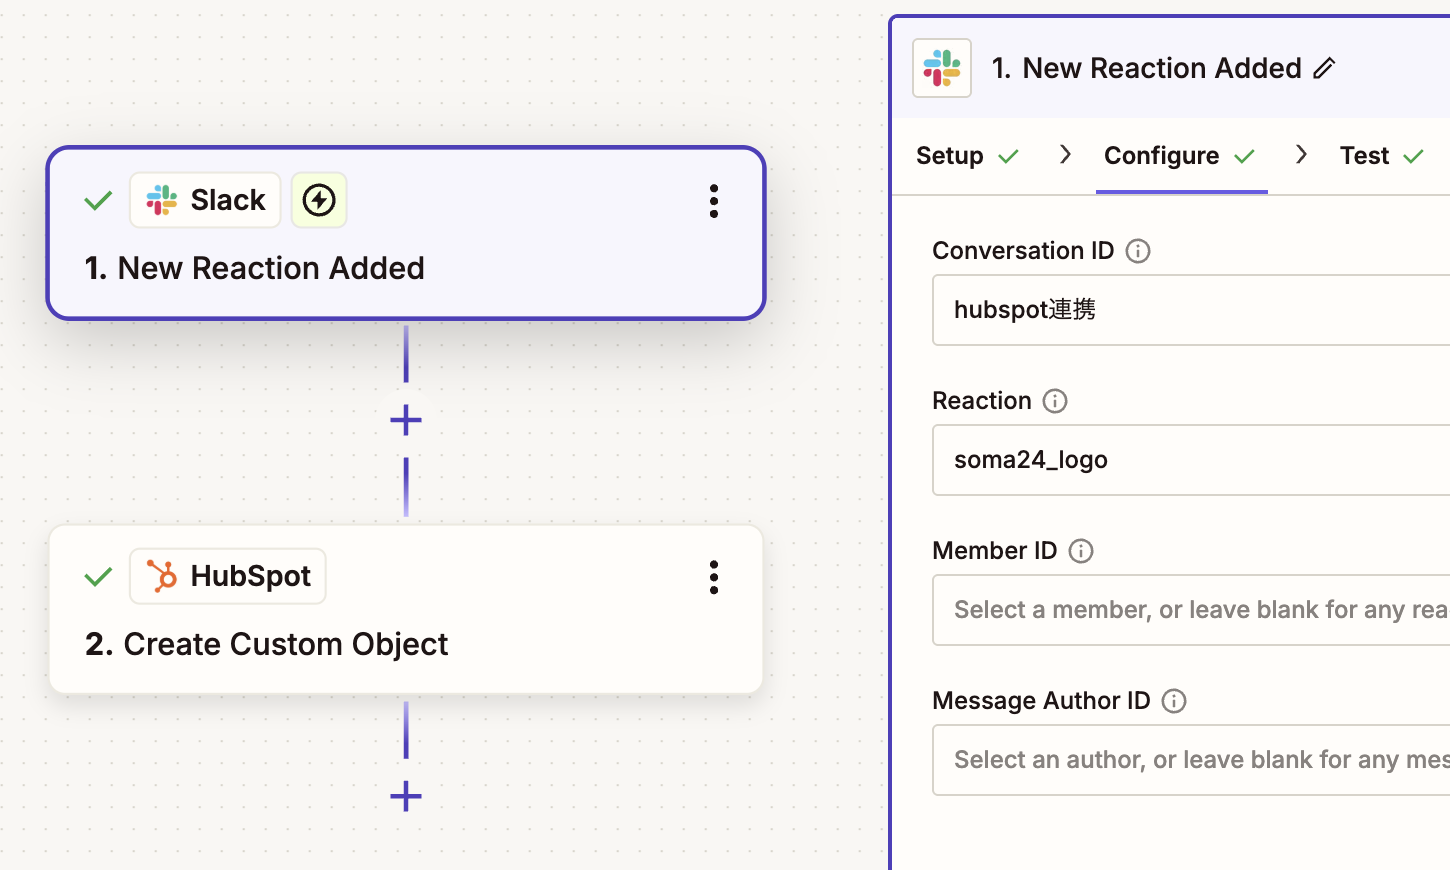
Task: Open the Configure tab
Action: point(1180,156)
